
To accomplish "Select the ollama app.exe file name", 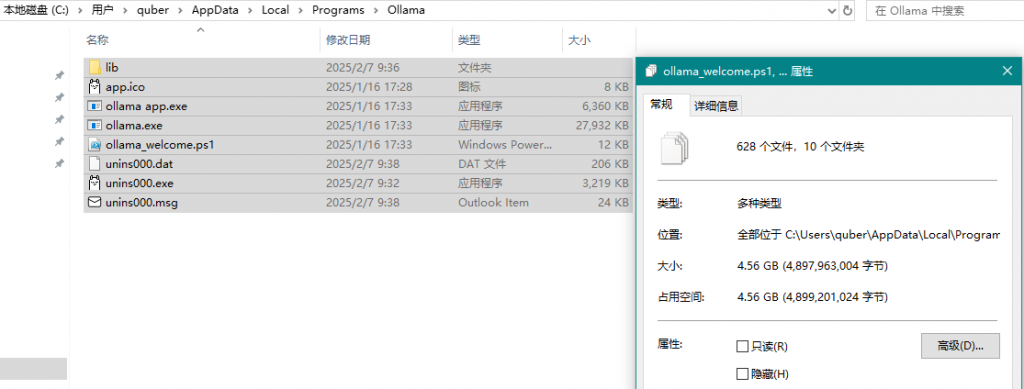I will pos(146,106).
